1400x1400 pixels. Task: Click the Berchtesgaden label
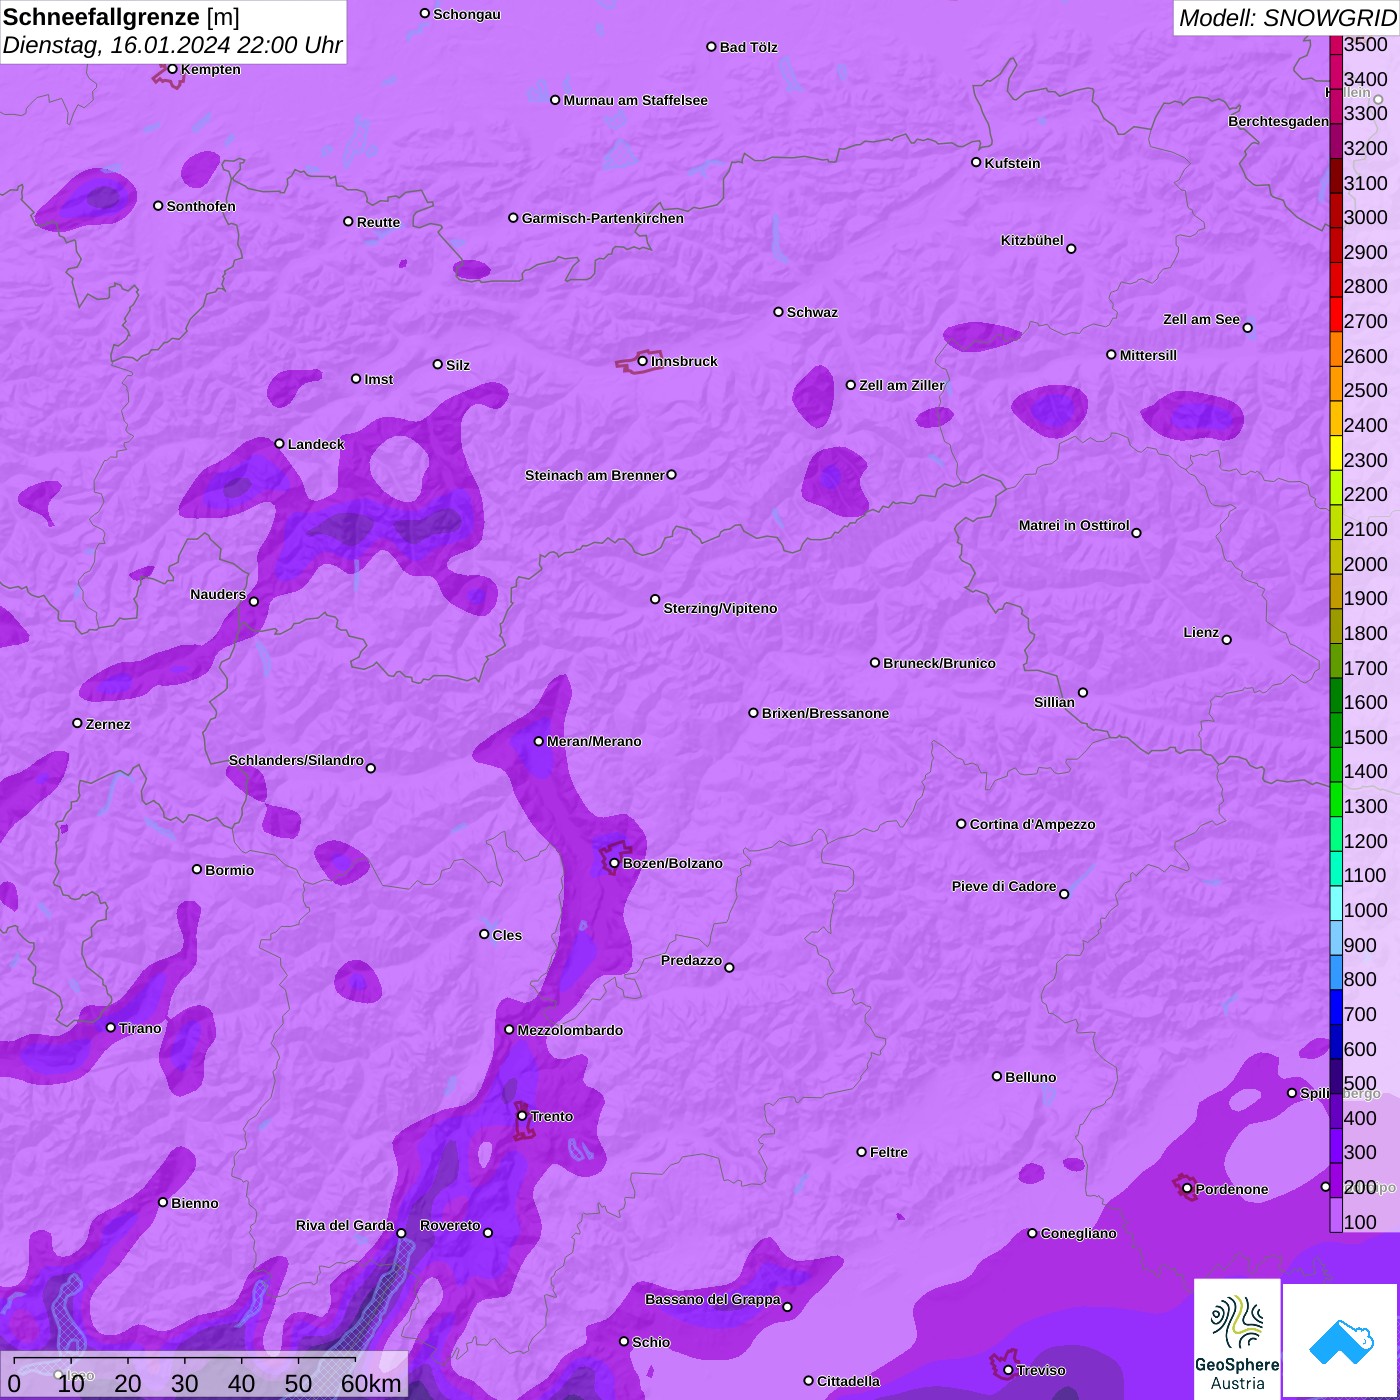1278,121
